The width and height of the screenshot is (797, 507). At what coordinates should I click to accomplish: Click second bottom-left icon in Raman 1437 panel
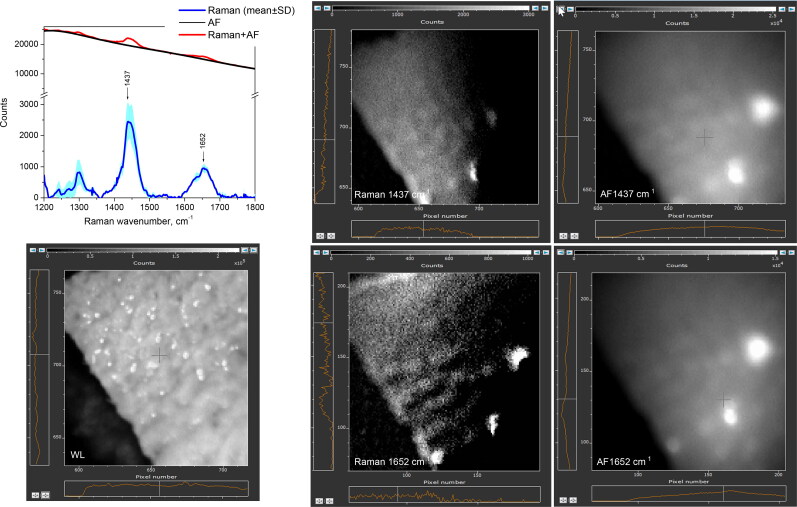pyautogui.click(x=331, y=236)
